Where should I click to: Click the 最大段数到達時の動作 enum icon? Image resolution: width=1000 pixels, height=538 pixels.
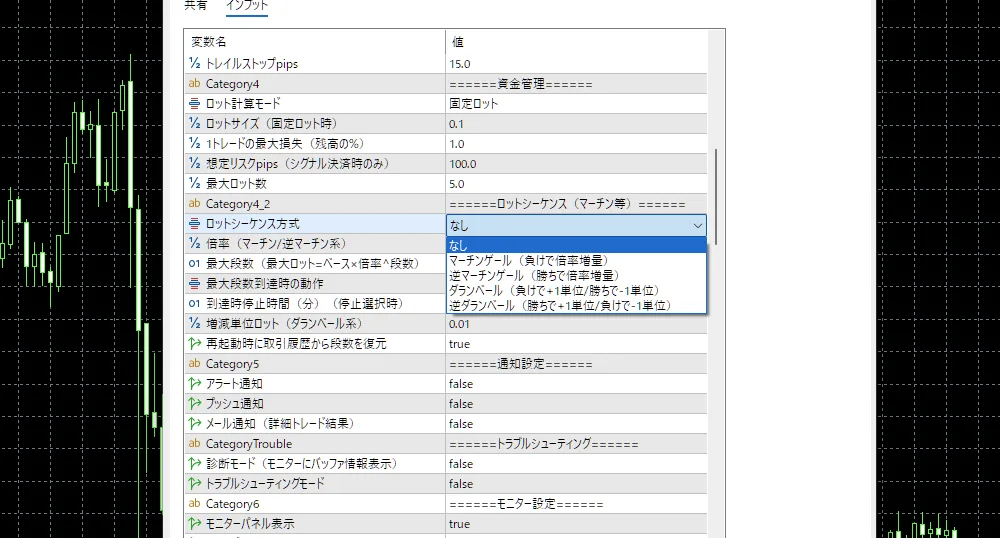(195, 284)
